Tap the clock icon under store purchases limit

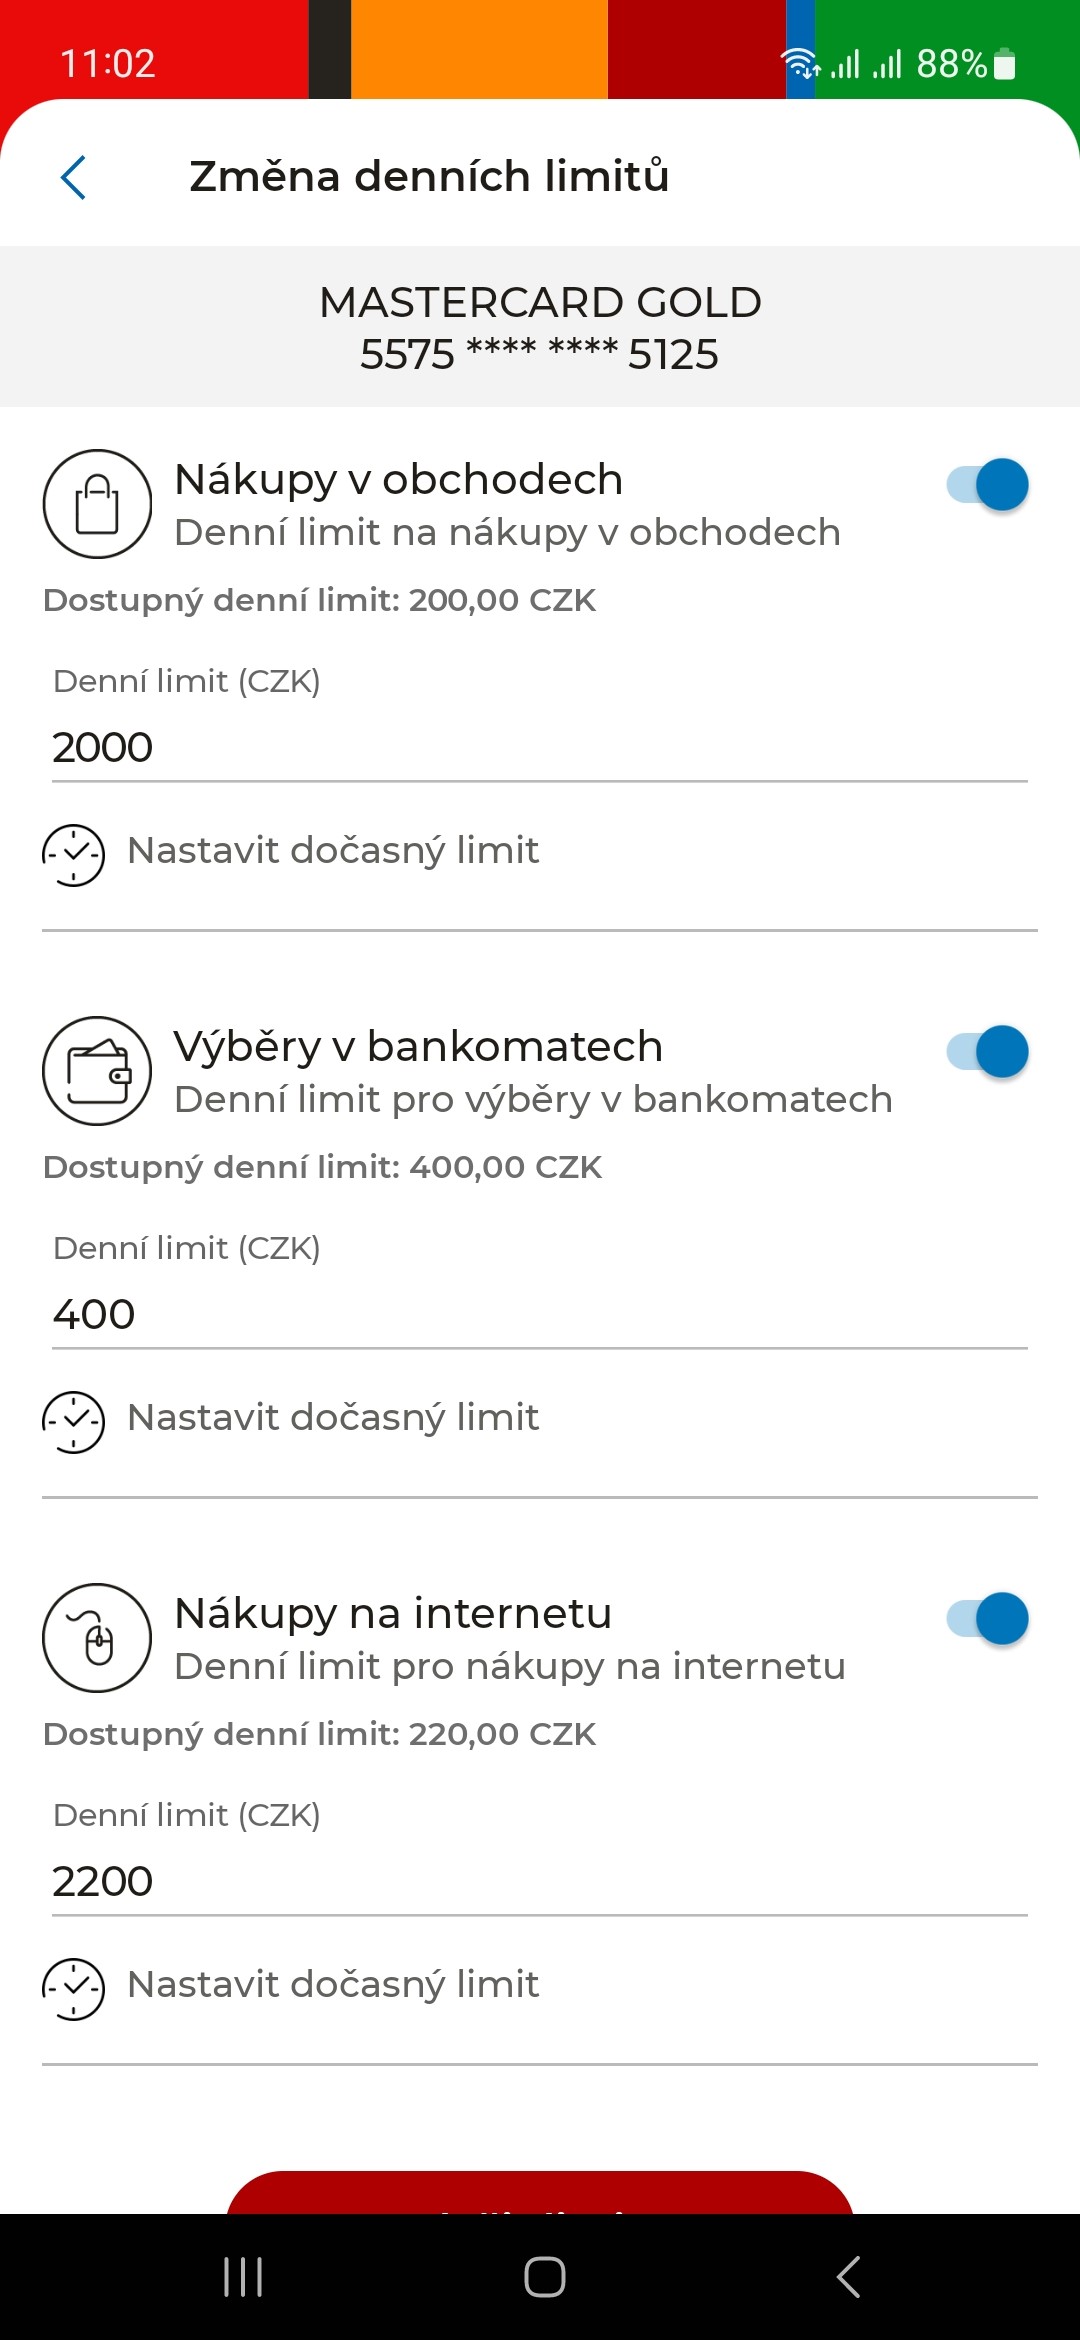click(73, 855)
